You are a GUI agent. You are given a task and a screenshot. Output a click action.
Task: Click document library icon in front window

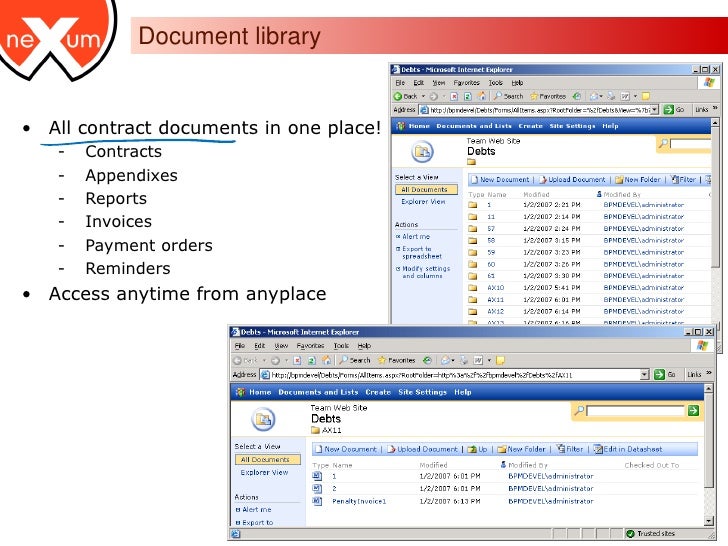coord(263,420)
